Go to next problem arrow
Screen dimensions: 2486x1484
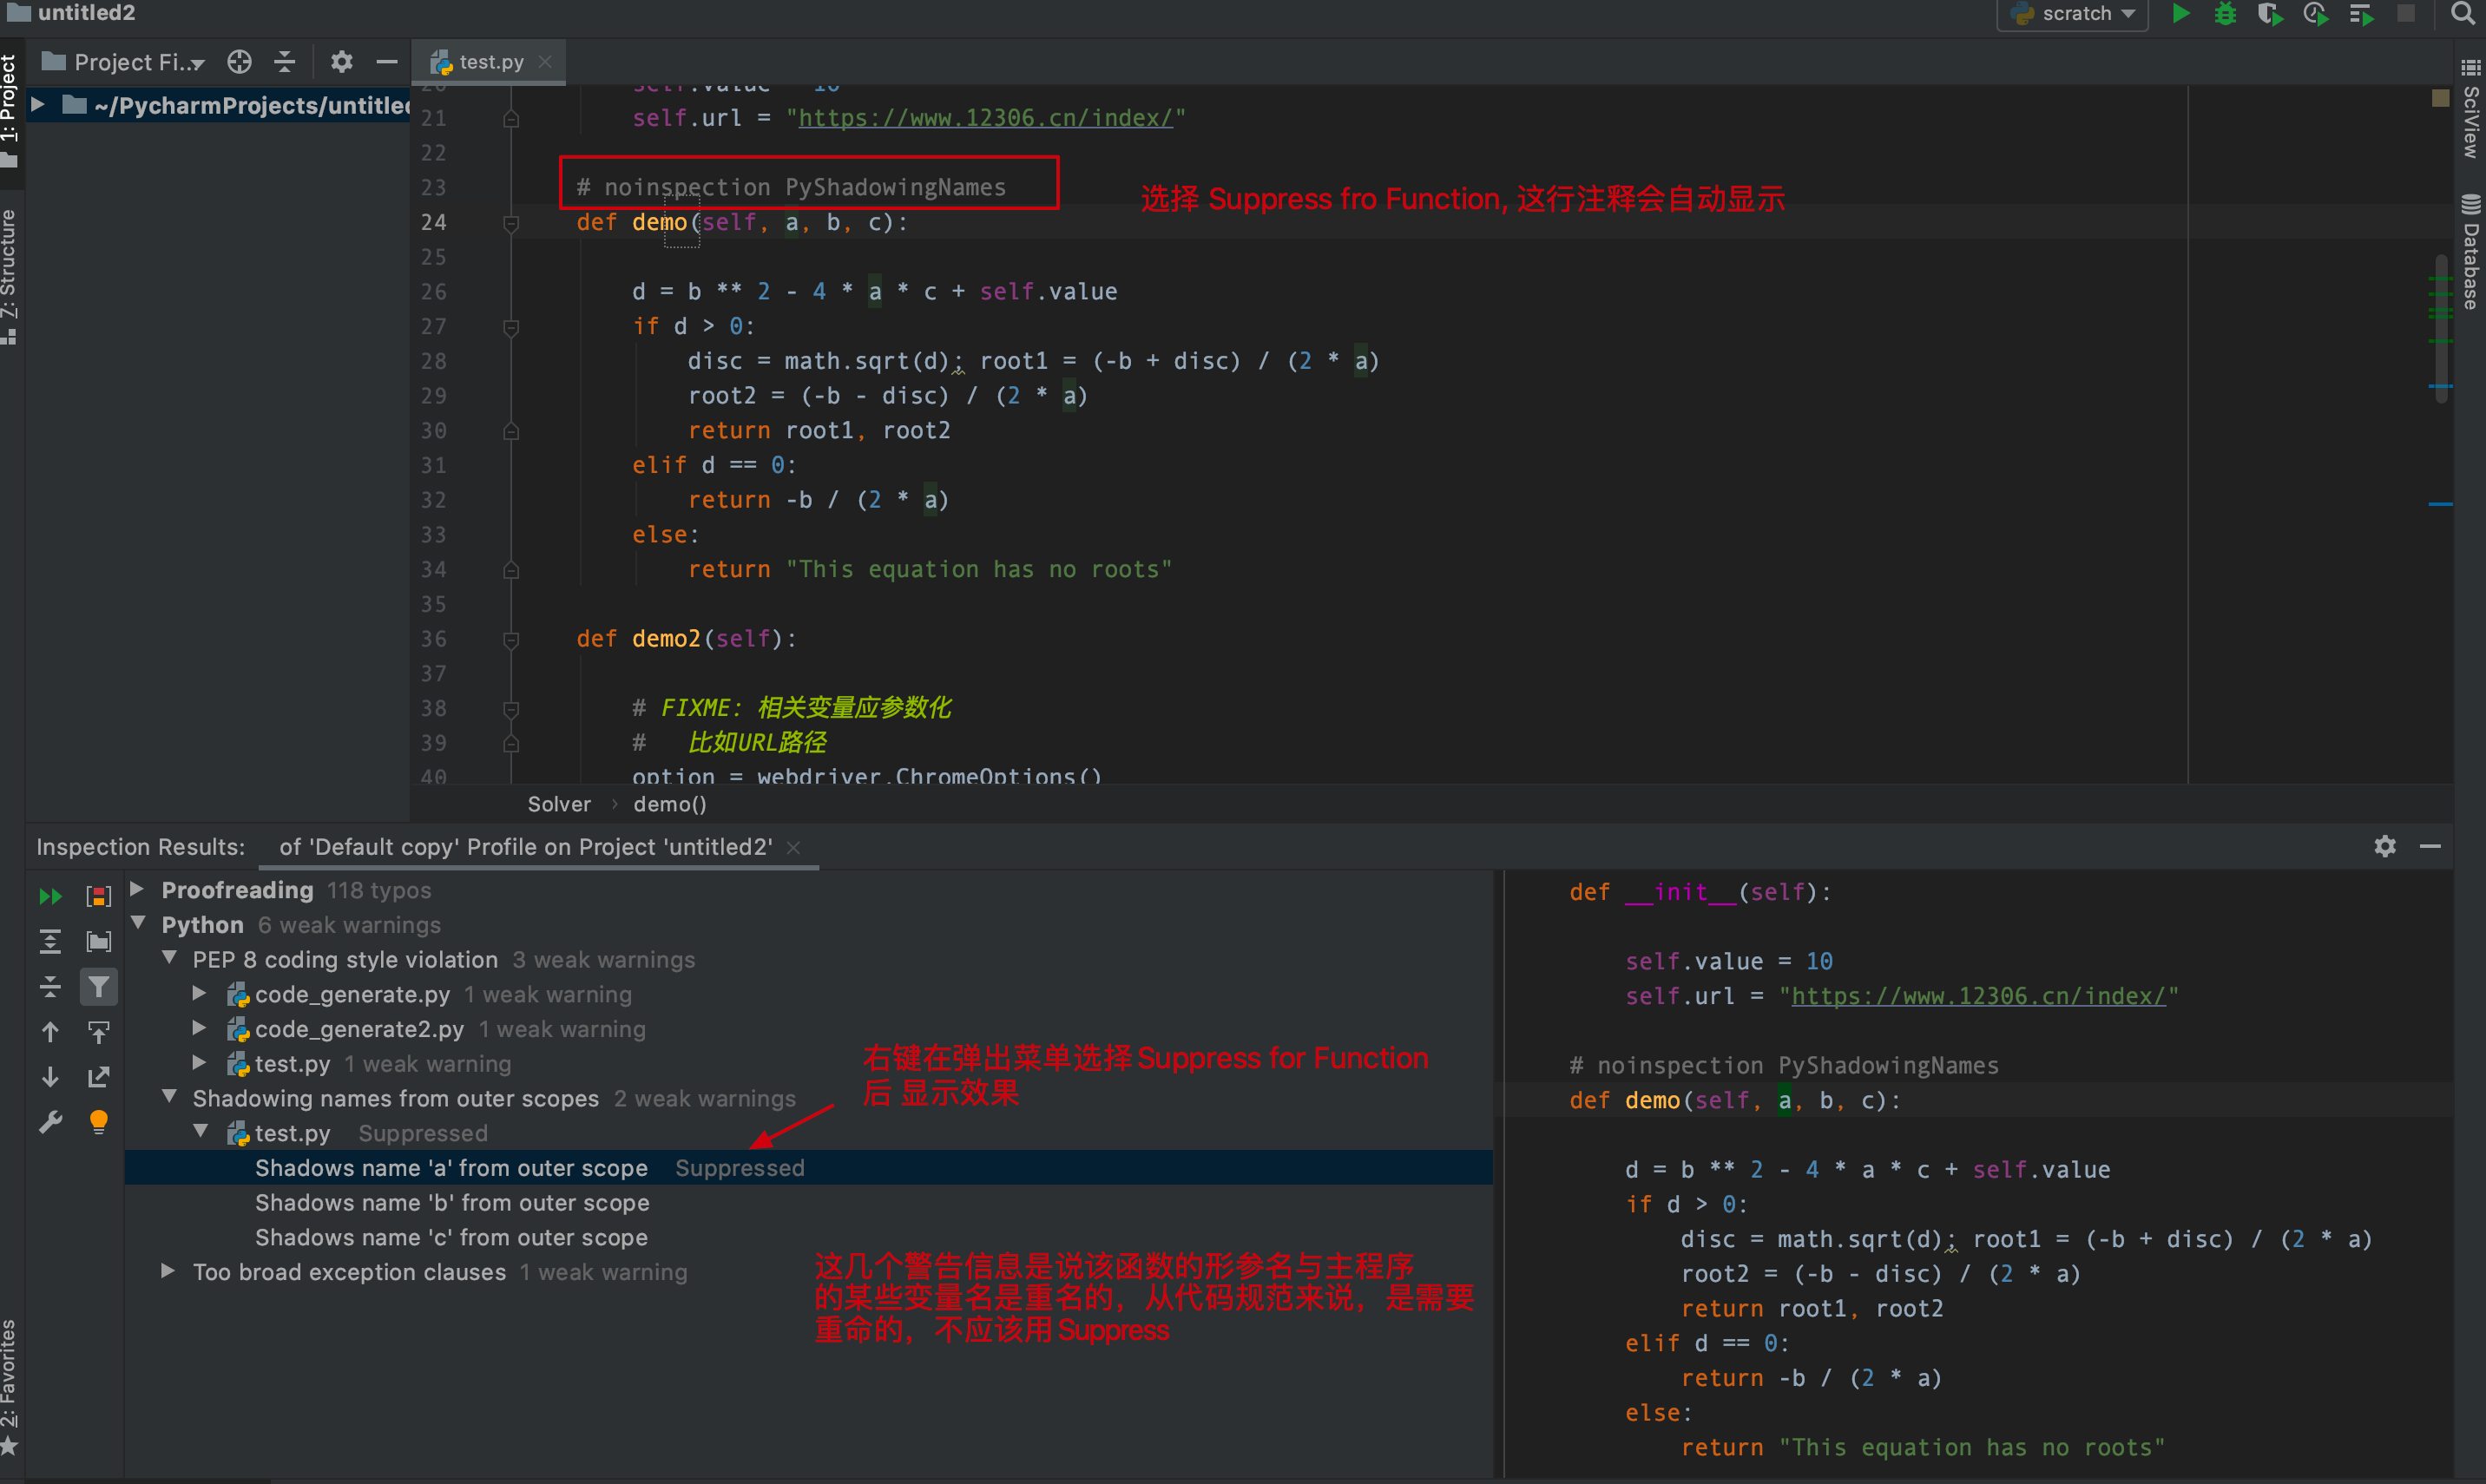50,1077
